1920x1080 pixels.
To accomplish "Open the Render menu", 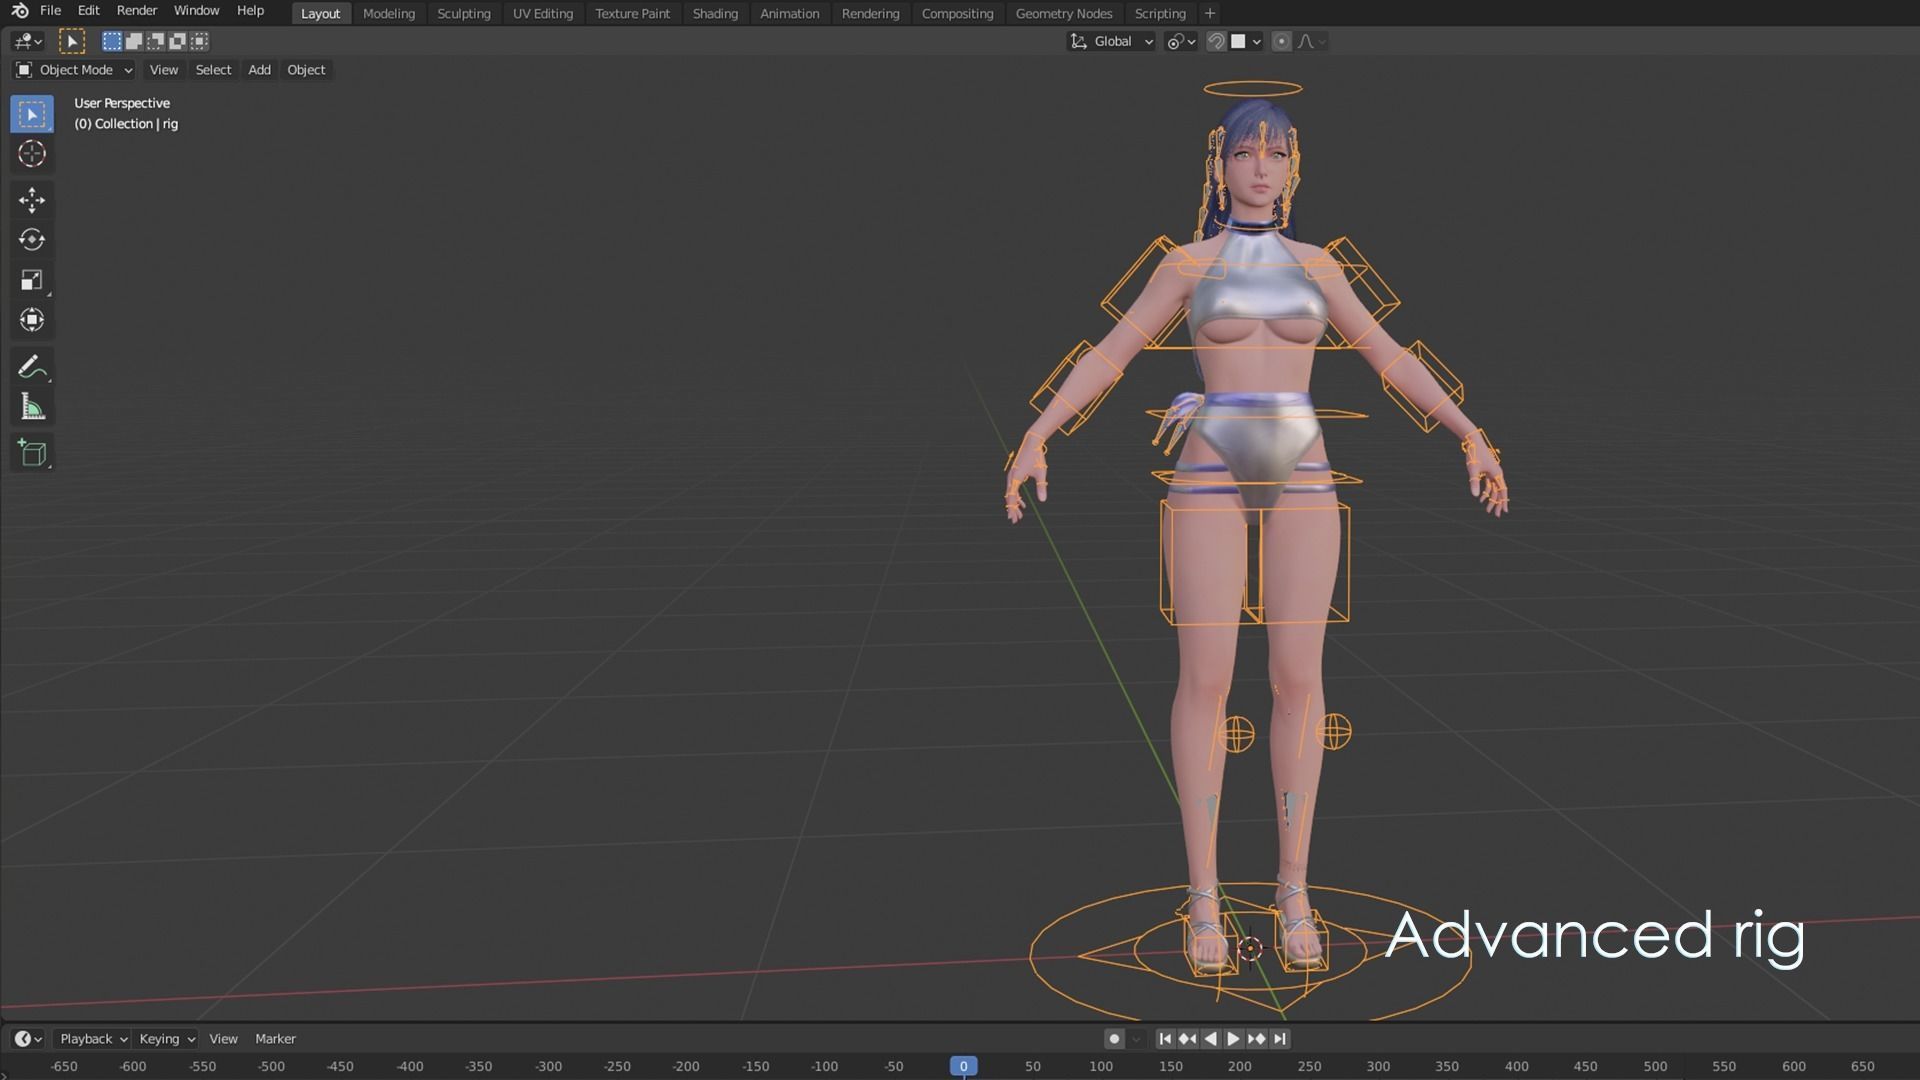I will point(137,11).
